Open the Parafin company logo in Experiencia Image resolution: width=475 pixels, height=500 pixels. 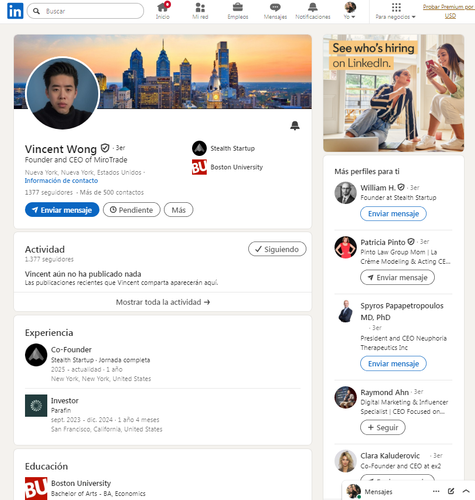(x=36, y=406)
